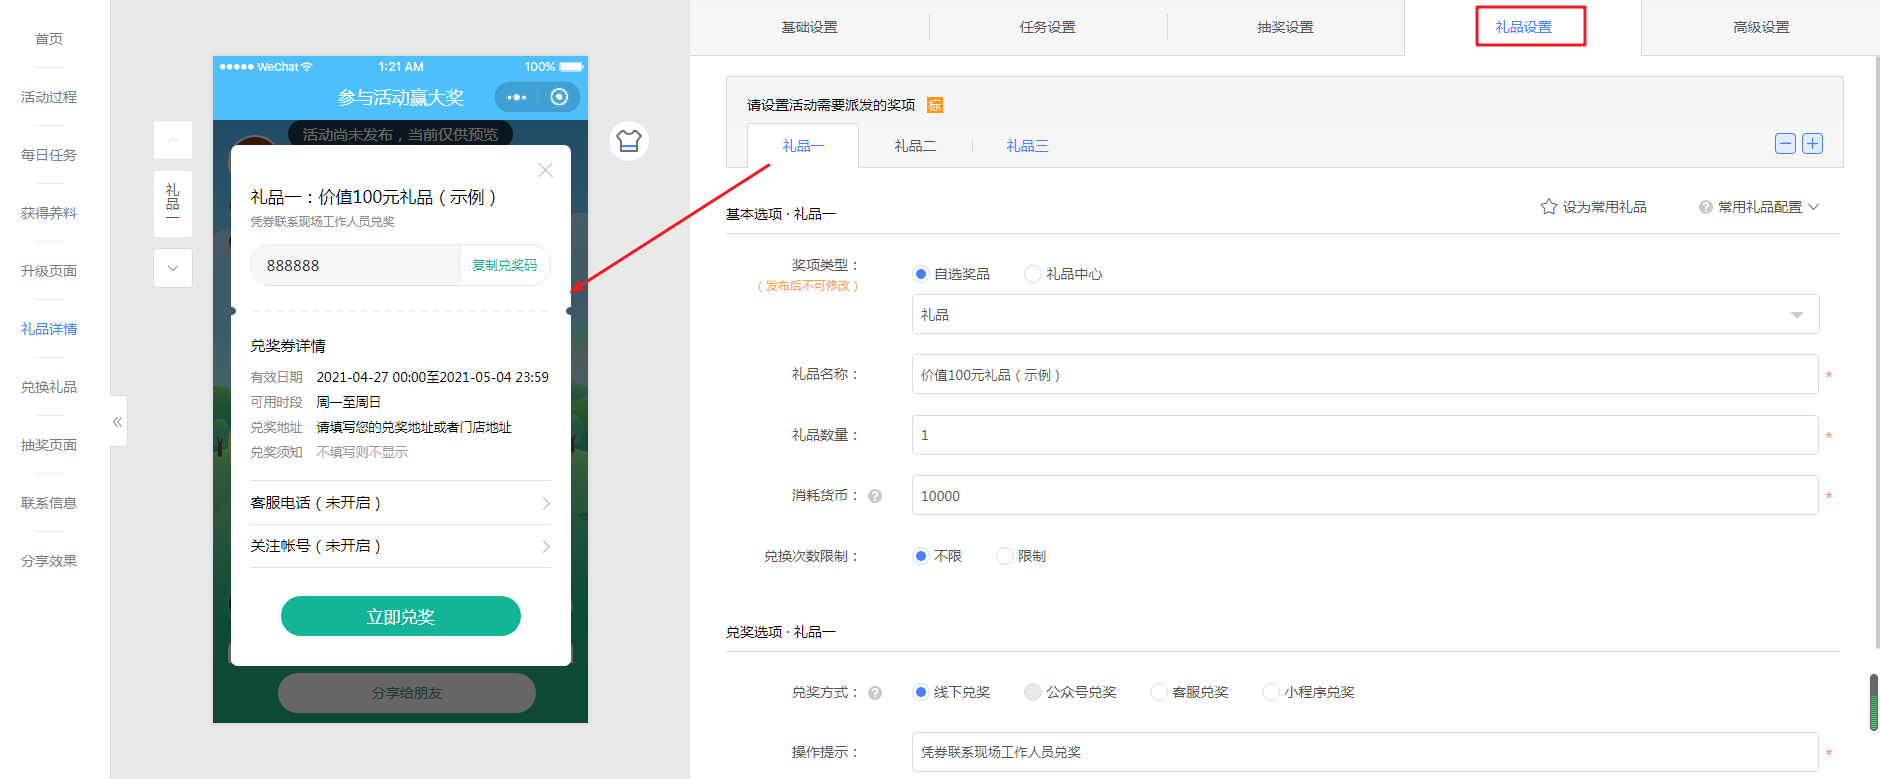Screen dimensions: 1880x779
Task: Click the 复制兑奖码 button
Action: click(504, 265)
